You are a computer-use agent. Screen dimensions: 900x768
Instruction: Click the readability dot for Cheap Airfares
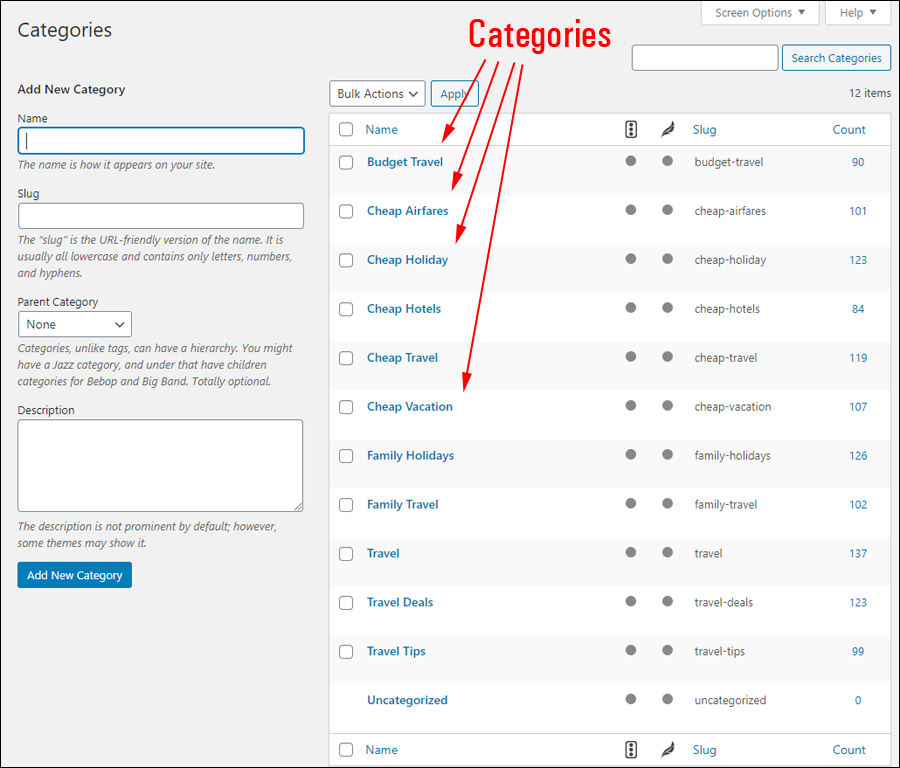pyautogui.click(x=668, y=210)
